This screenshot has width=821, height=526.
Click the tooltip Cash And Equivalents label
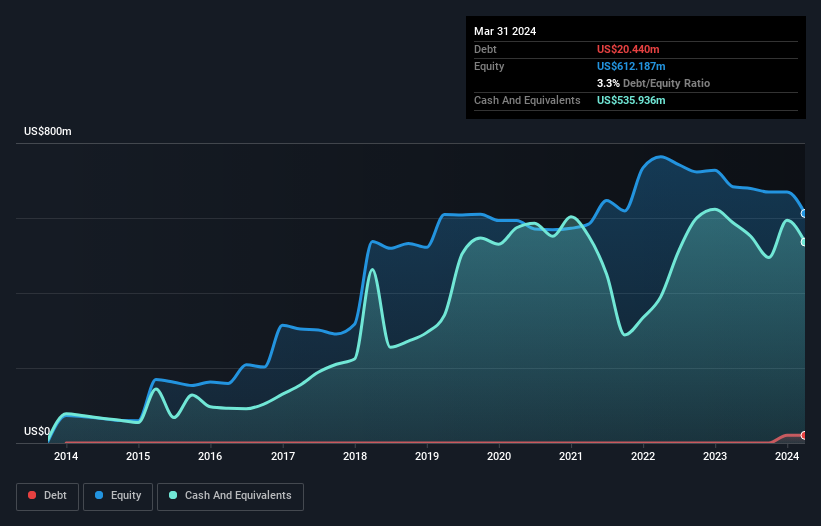pos(527,100)
